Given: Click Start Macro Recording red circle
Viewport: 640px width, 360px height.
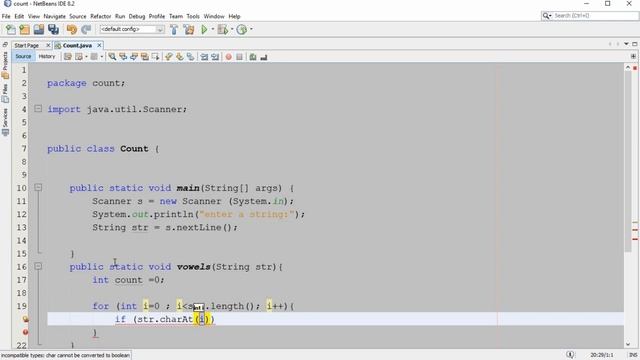Looking at the screenshot, I should (229, 57).
